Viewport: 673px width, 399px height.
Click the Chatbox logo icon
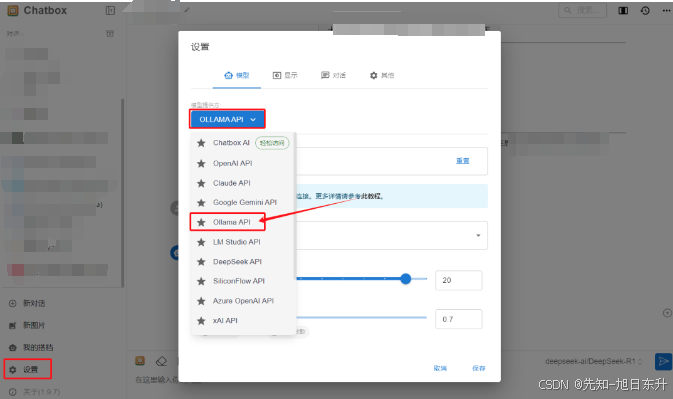click(13, 10)
